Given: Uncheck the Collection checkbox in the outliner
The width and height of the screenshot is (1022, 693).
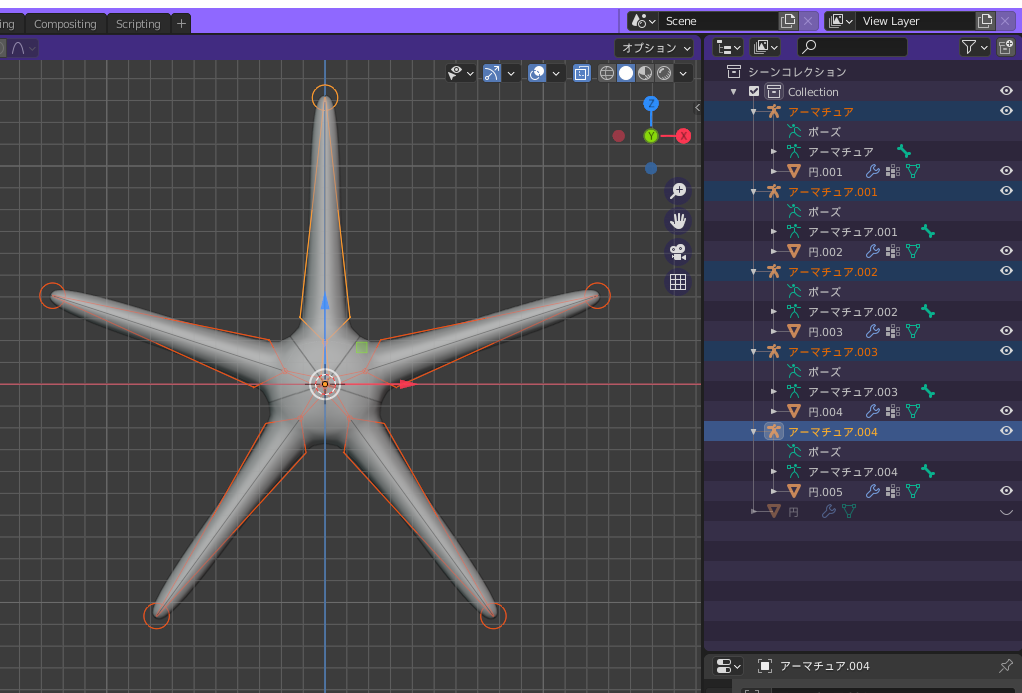Looking at the screenshot, I should coord(753,91).
